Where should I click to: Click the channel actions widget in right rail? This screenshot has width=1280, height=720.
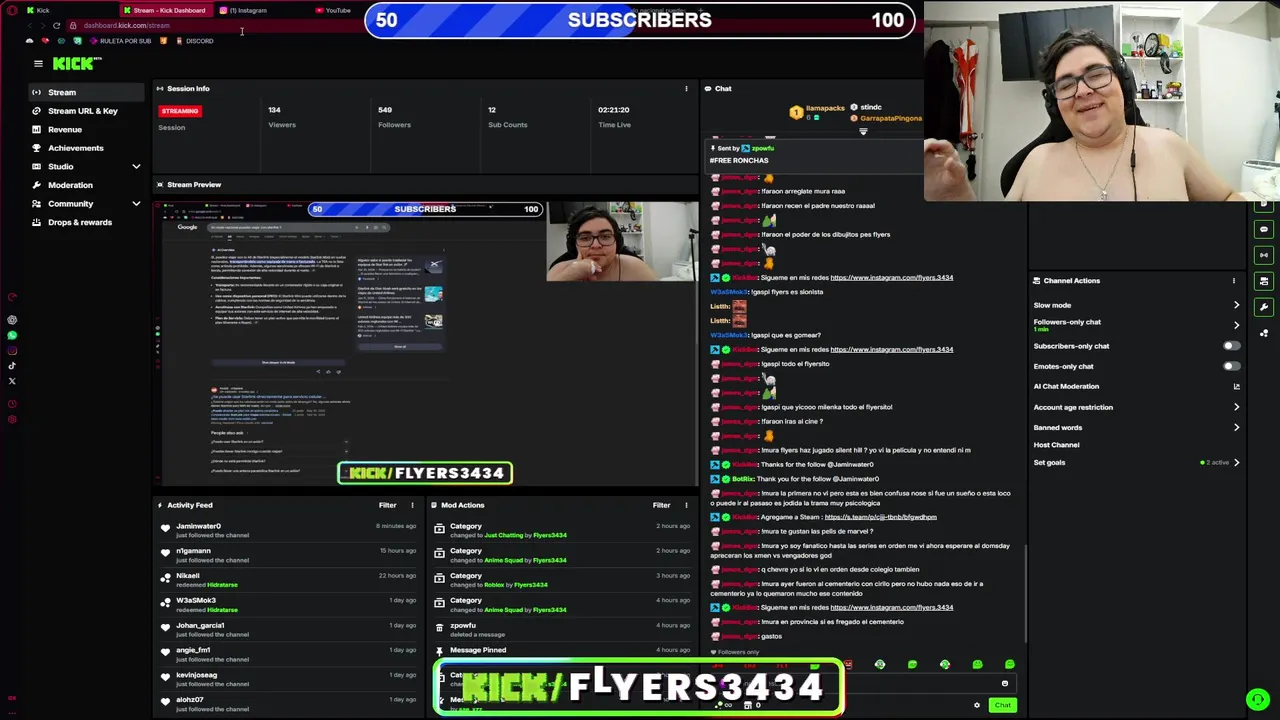[x=1264, y=281]
